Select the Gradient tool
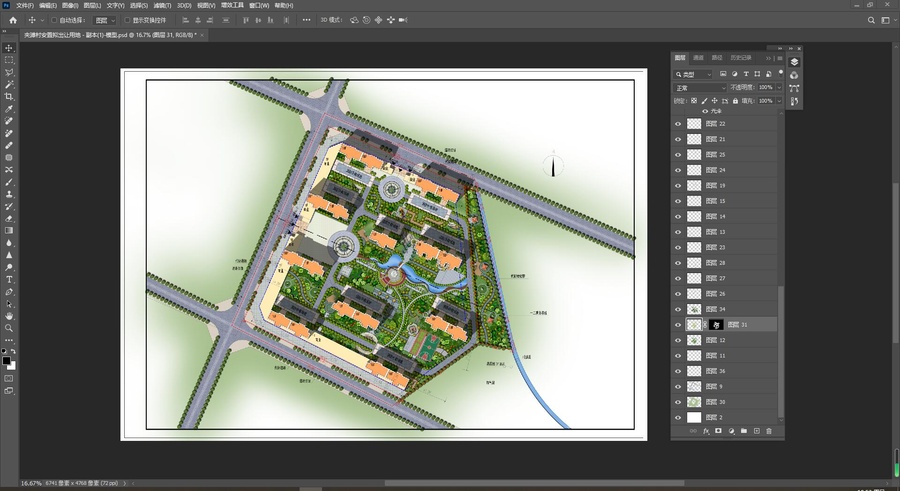Viewport: 900px width, 491px height. (9, 230)
